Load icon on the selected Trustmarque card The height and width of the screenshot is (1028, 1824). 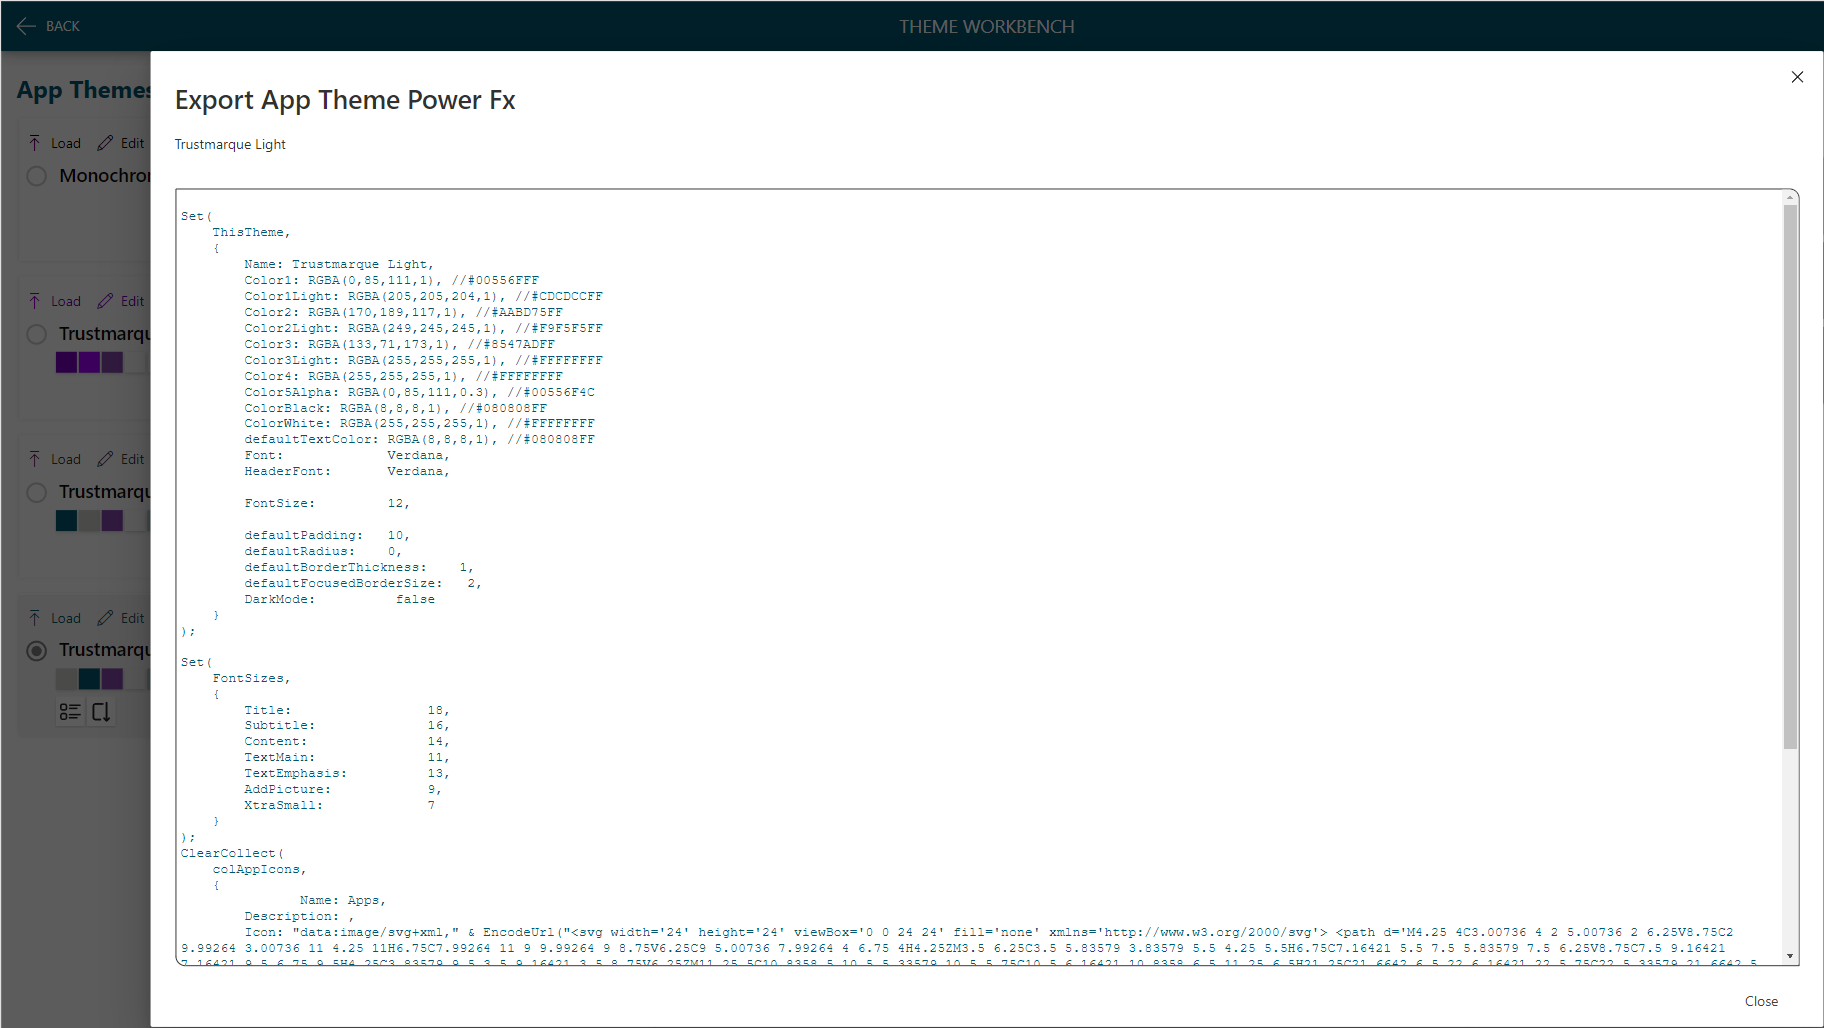point(35,618)
